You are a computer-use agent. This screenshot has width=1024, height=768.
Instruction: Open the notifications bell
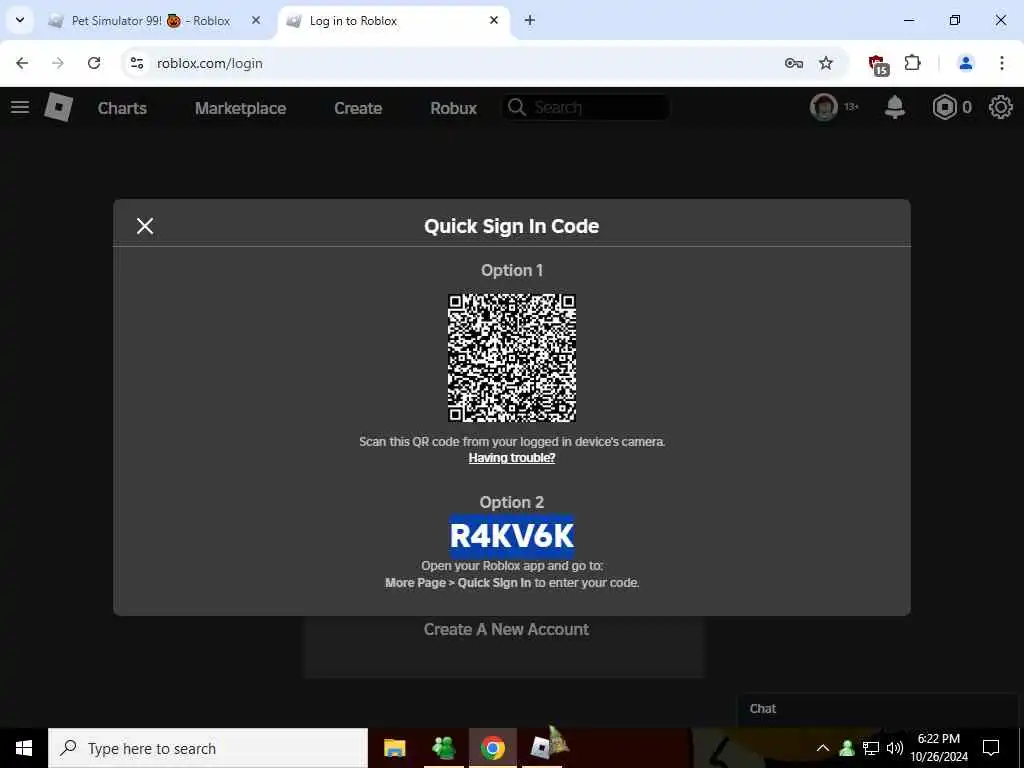895,107
